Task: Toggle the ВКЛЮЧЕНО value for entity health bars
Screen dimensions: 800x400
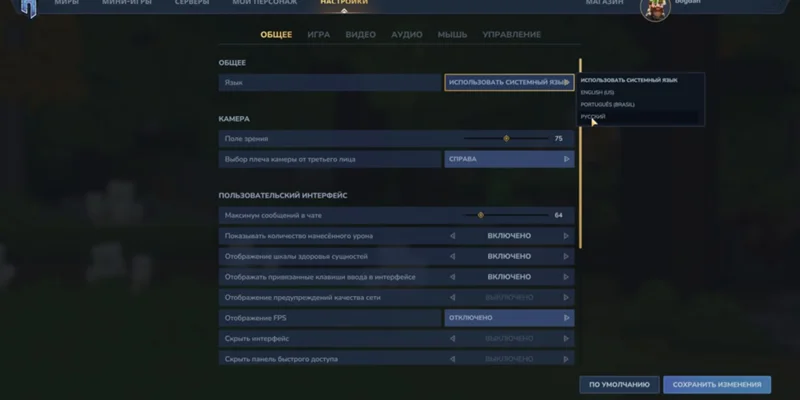Action: 509,256
